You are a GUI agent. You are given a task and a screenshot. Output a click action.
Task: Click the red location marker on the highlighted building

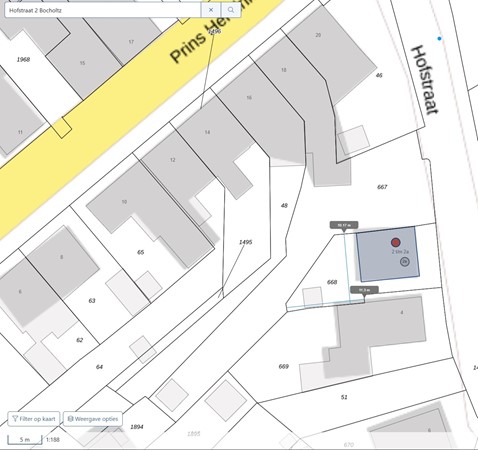(395, 242)
